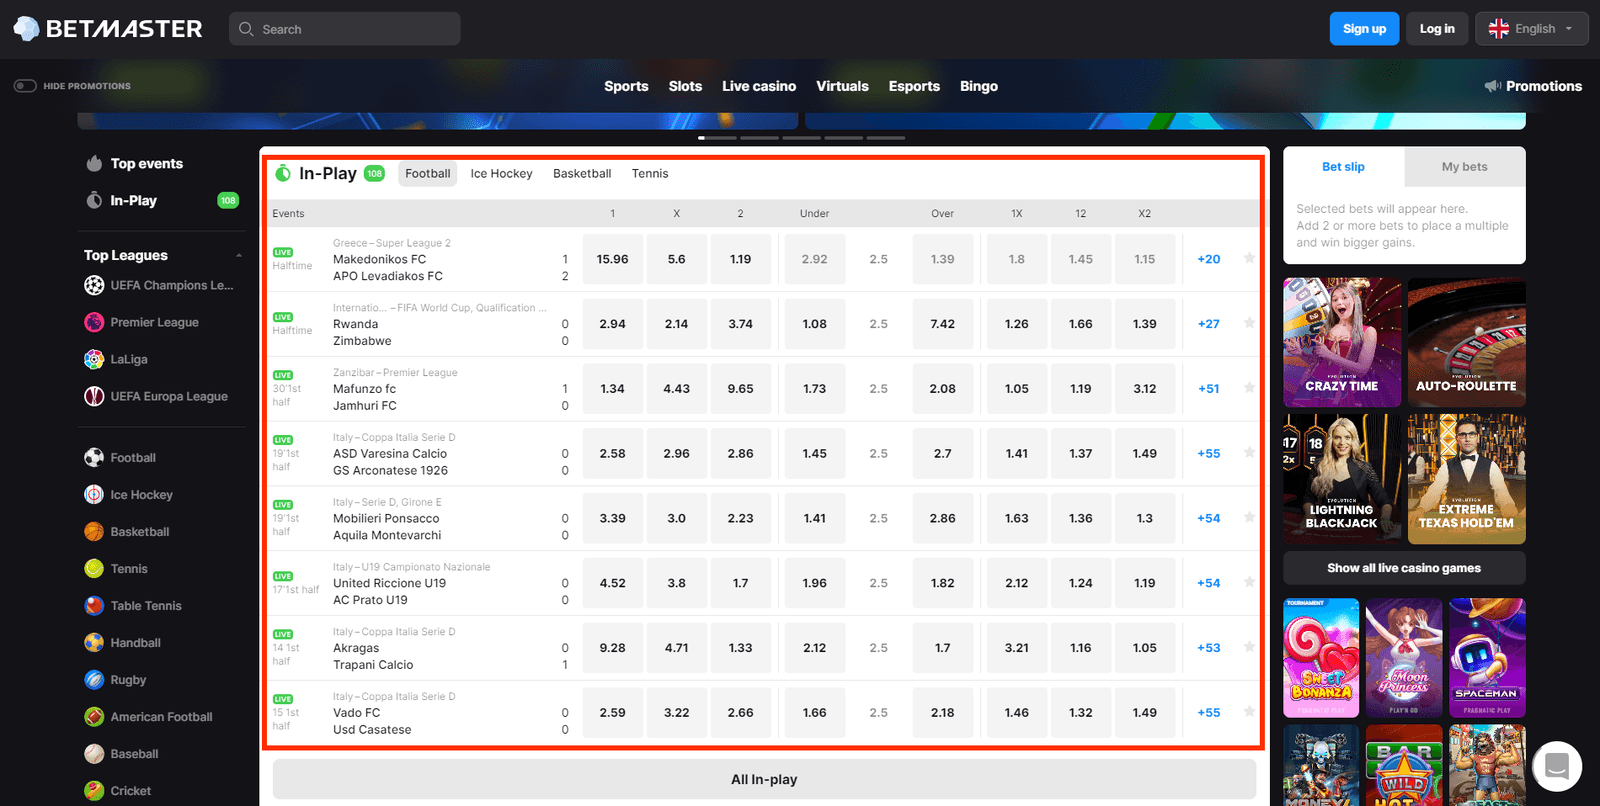Click the Betmaster logo
Viewport: 1600px width, 806px height.
pyautogui.click(x=108, y=29)
